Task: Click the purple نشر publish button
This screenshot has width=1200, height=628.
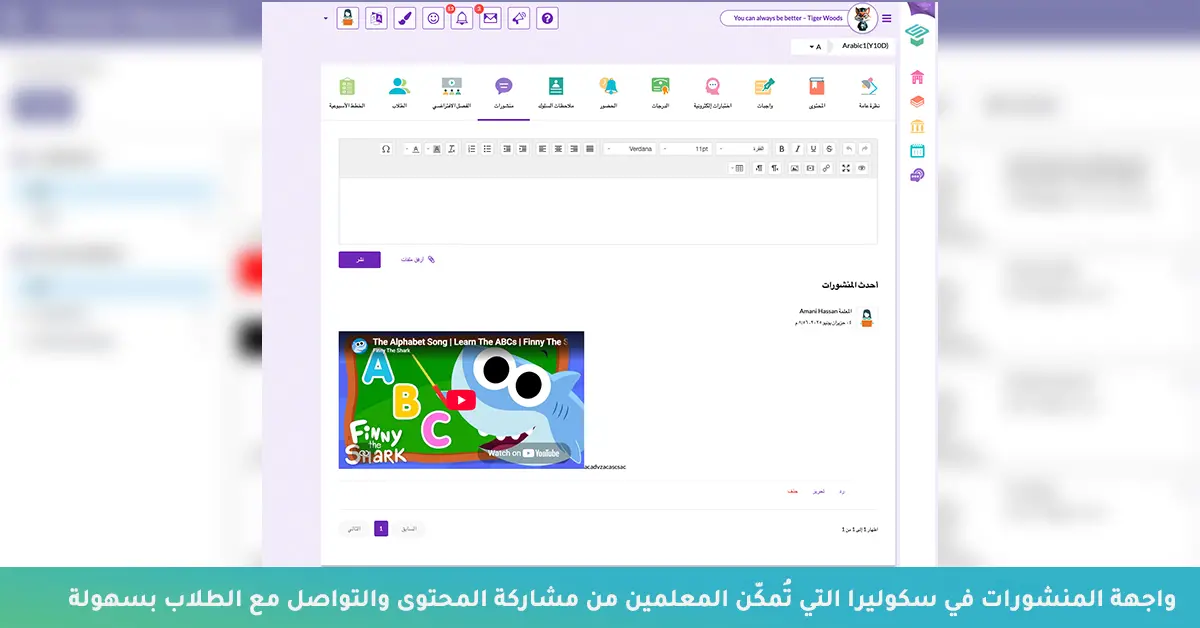Action: [360, 260]
